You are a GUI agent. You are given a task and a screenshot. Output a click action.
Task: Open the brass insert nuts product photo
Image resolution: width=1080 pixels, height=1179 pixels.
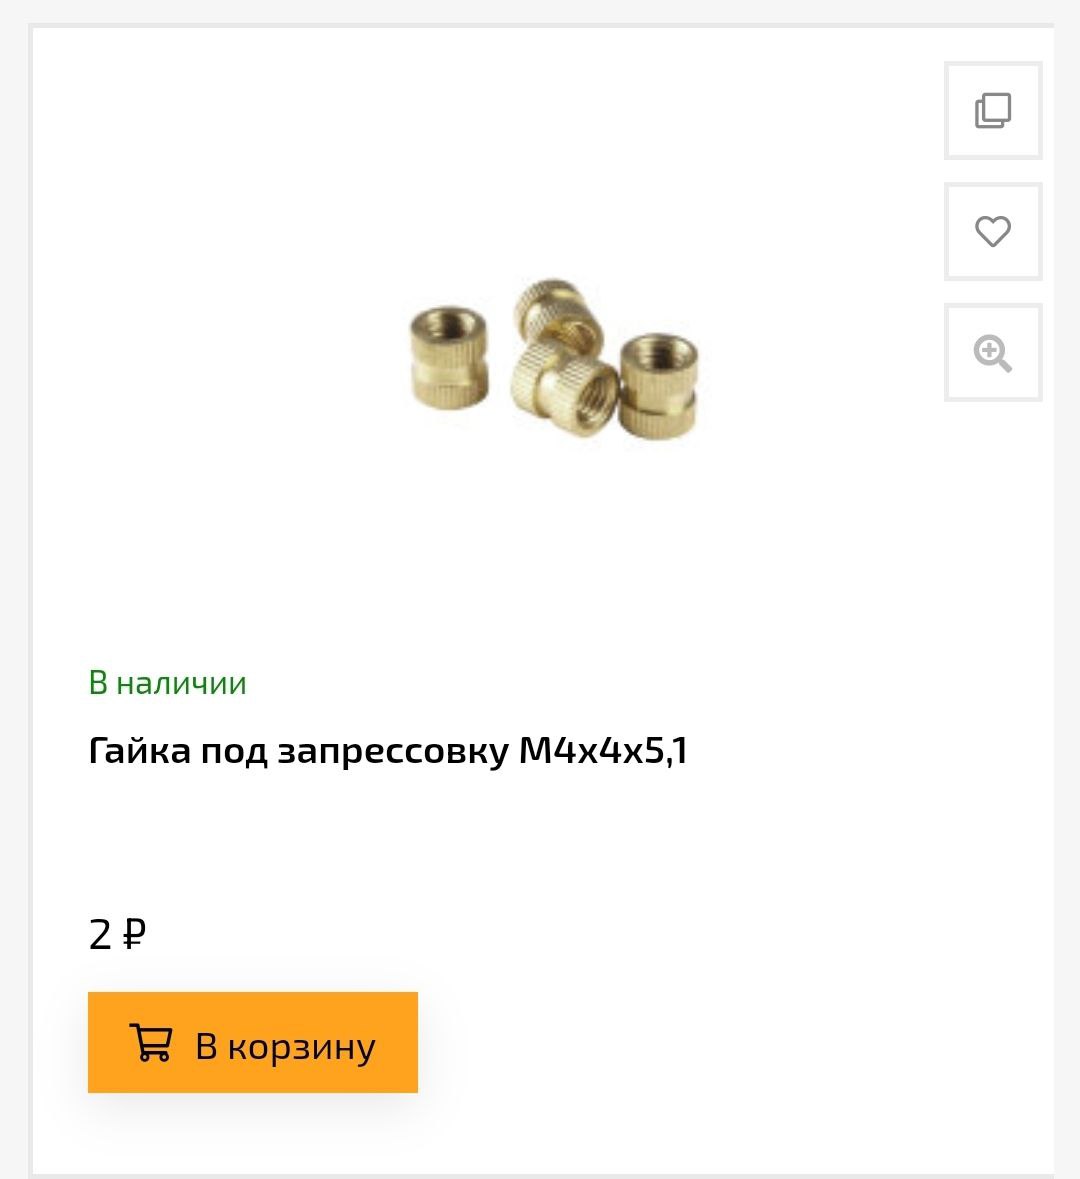[x=554, y=359]
